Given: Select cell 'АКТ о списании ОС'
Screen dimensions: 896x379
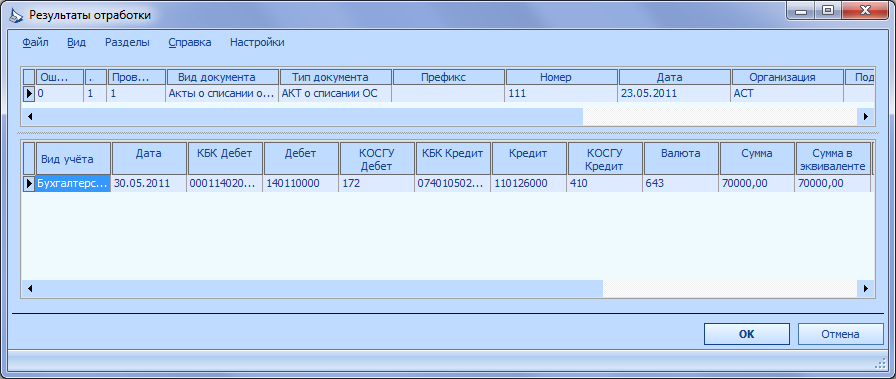Looking at the screenshot, I should pos(335,93).
